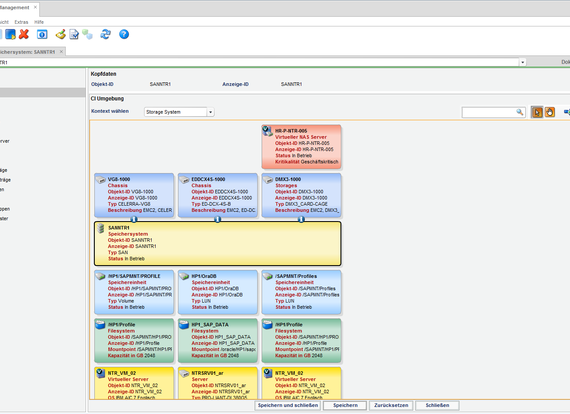The width and height of the screenshot is (570, 414).
Task: Click the VG8-1000 chassis drive icon
Action: (x=101, y=180)
